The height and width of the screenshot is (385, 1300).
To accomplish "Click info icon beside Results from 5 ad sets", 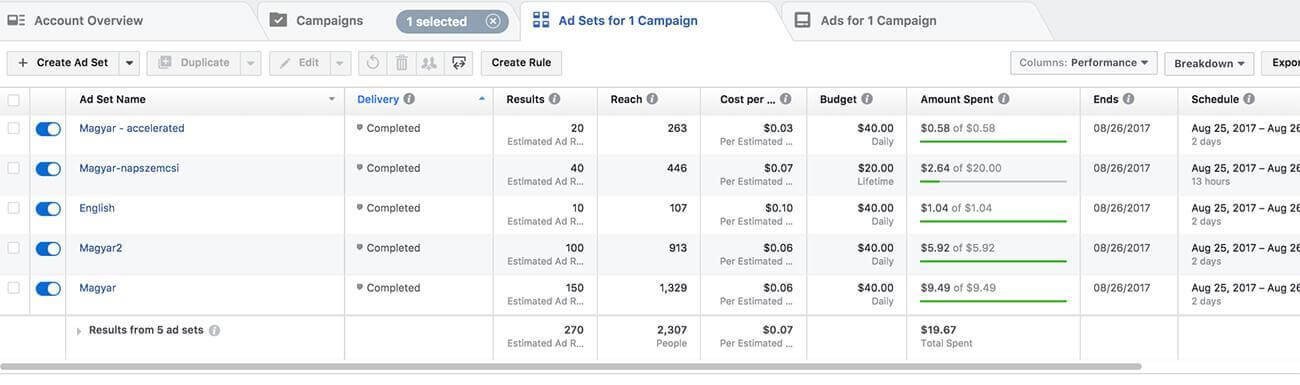I will click(x=214, y=330).
